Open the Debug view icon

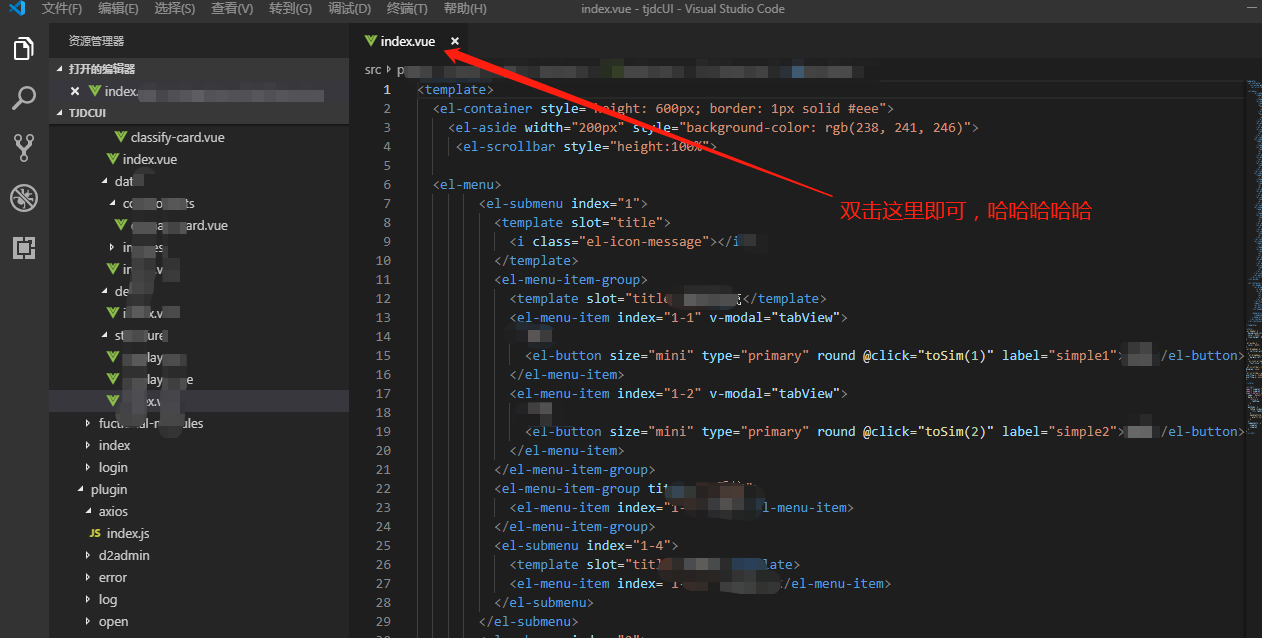[x=24, y=198]
